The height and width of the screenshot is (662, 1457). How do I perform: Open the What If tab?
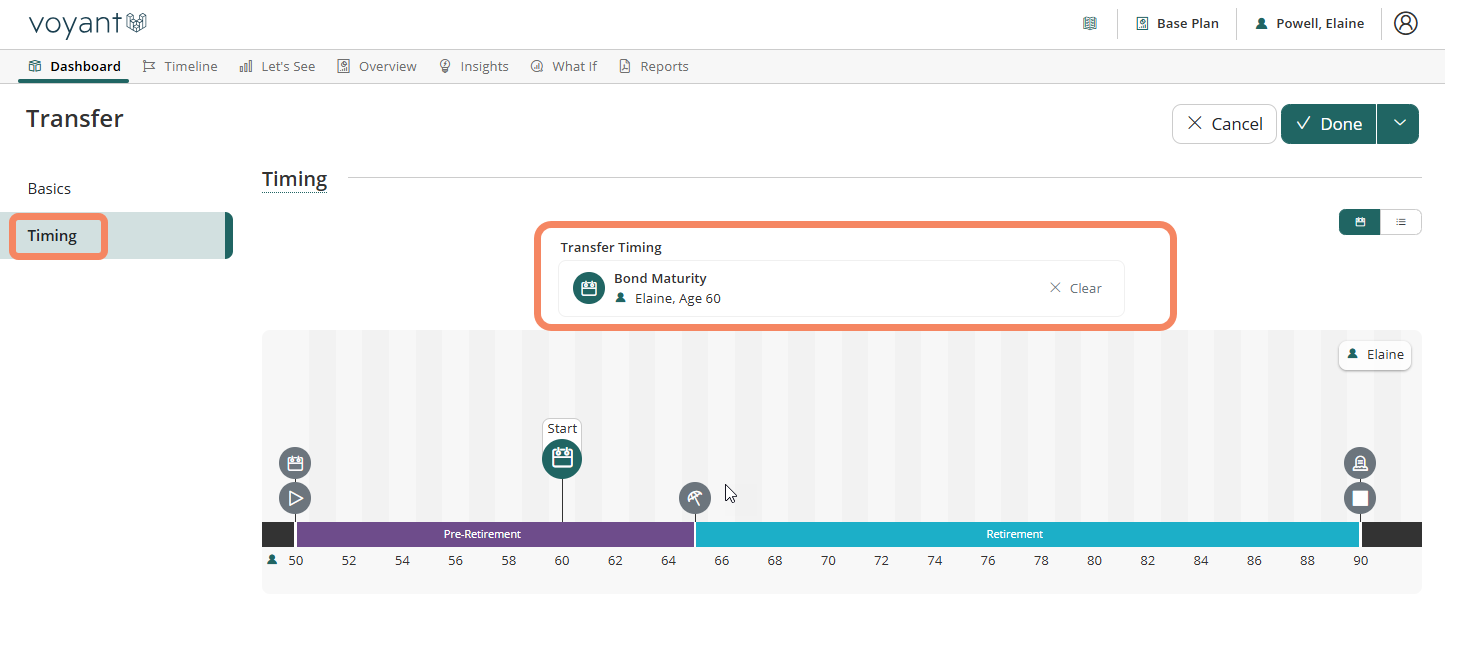[564, 66]
